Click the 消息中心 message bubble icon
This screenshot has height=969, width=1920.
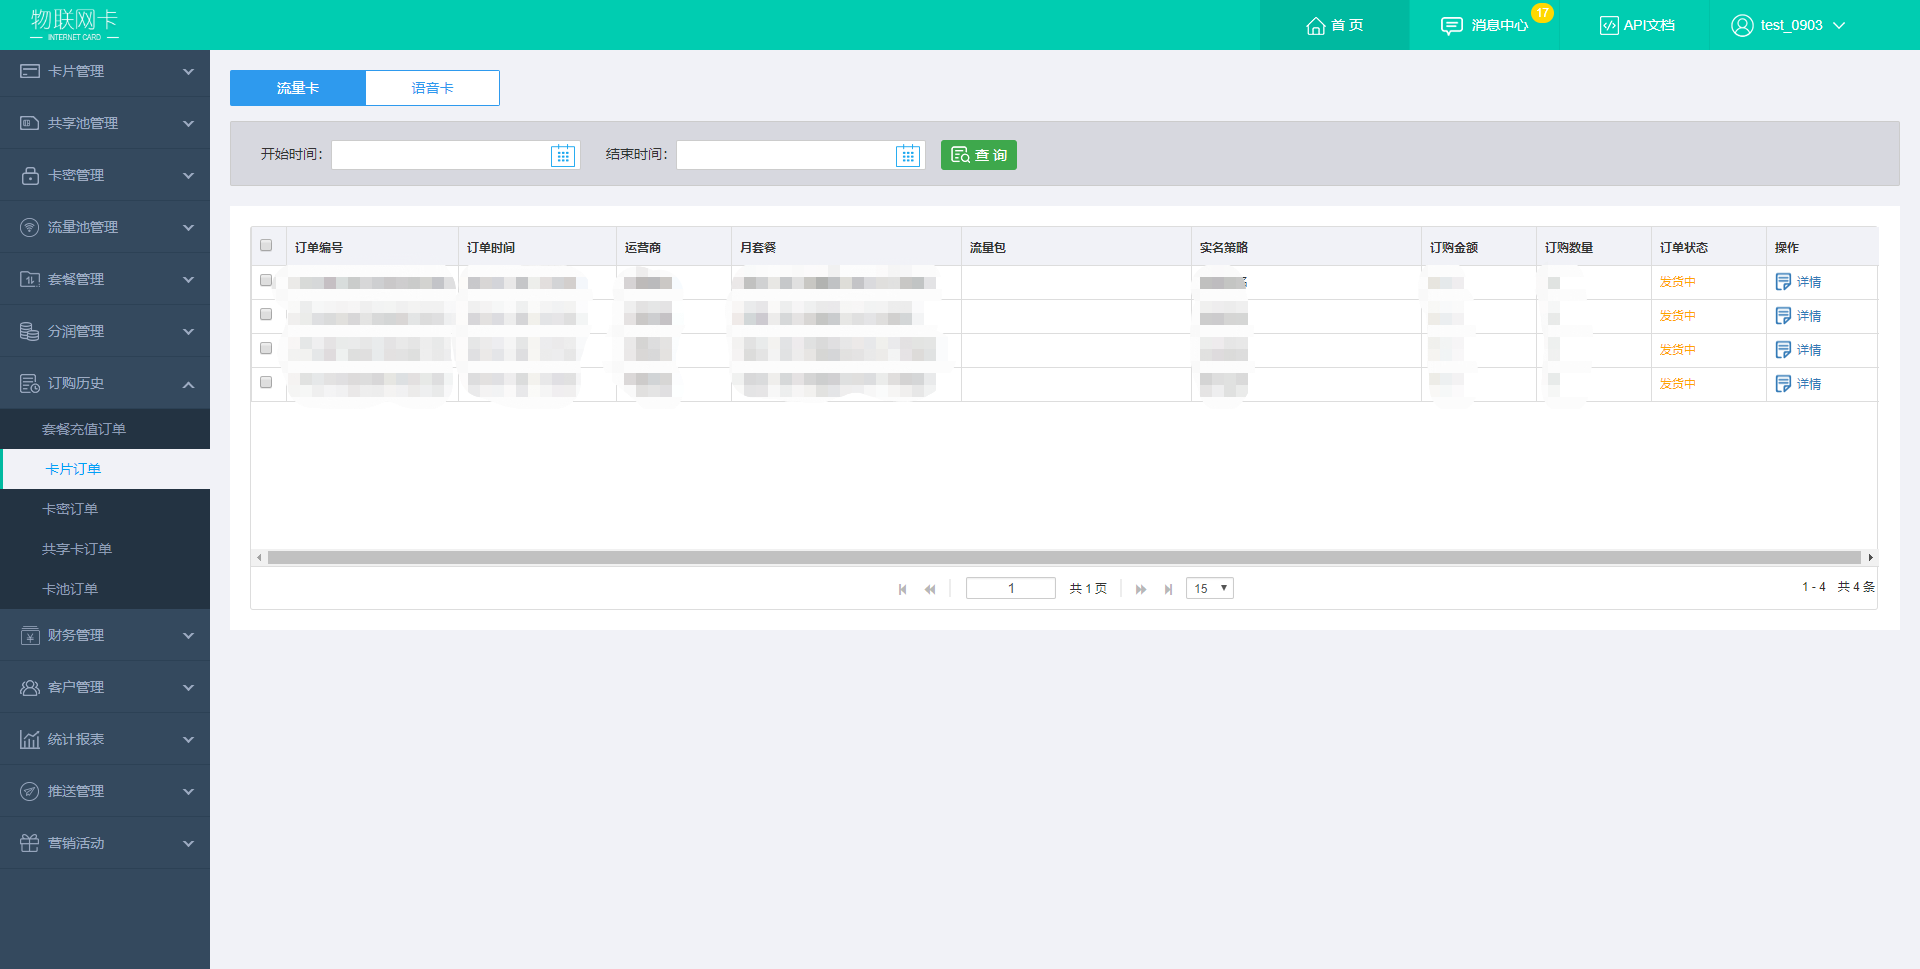(1452, 26)
